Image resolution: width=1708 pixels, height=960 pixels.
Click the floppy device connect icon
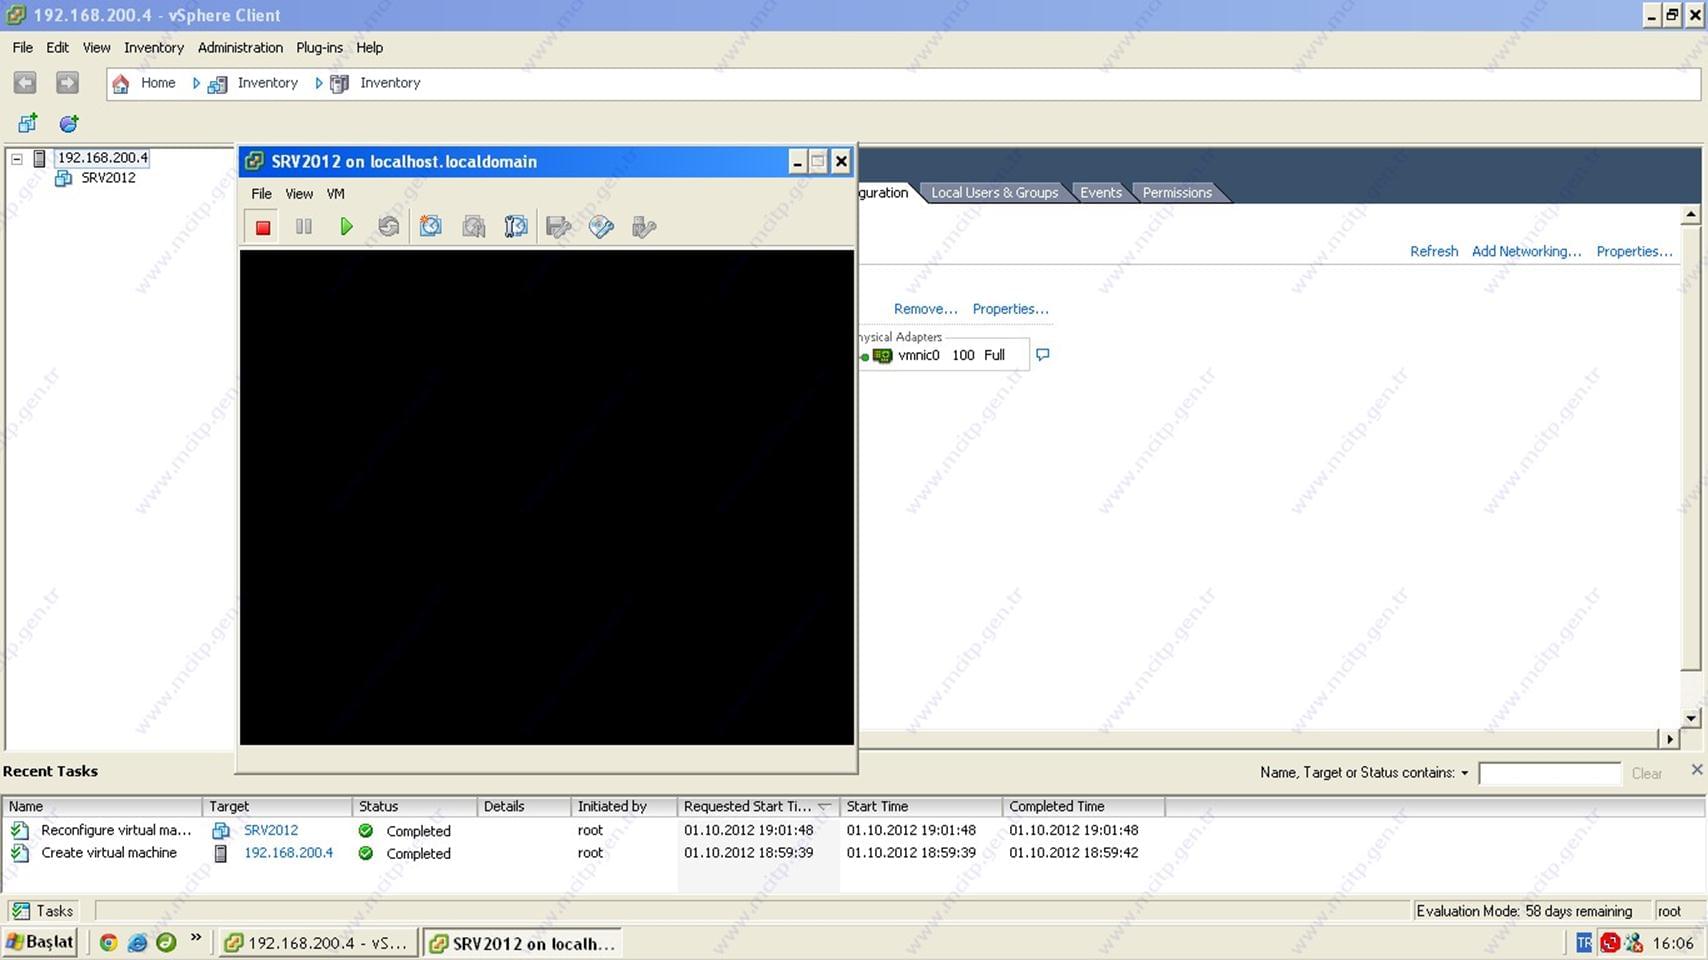point(559,227)
